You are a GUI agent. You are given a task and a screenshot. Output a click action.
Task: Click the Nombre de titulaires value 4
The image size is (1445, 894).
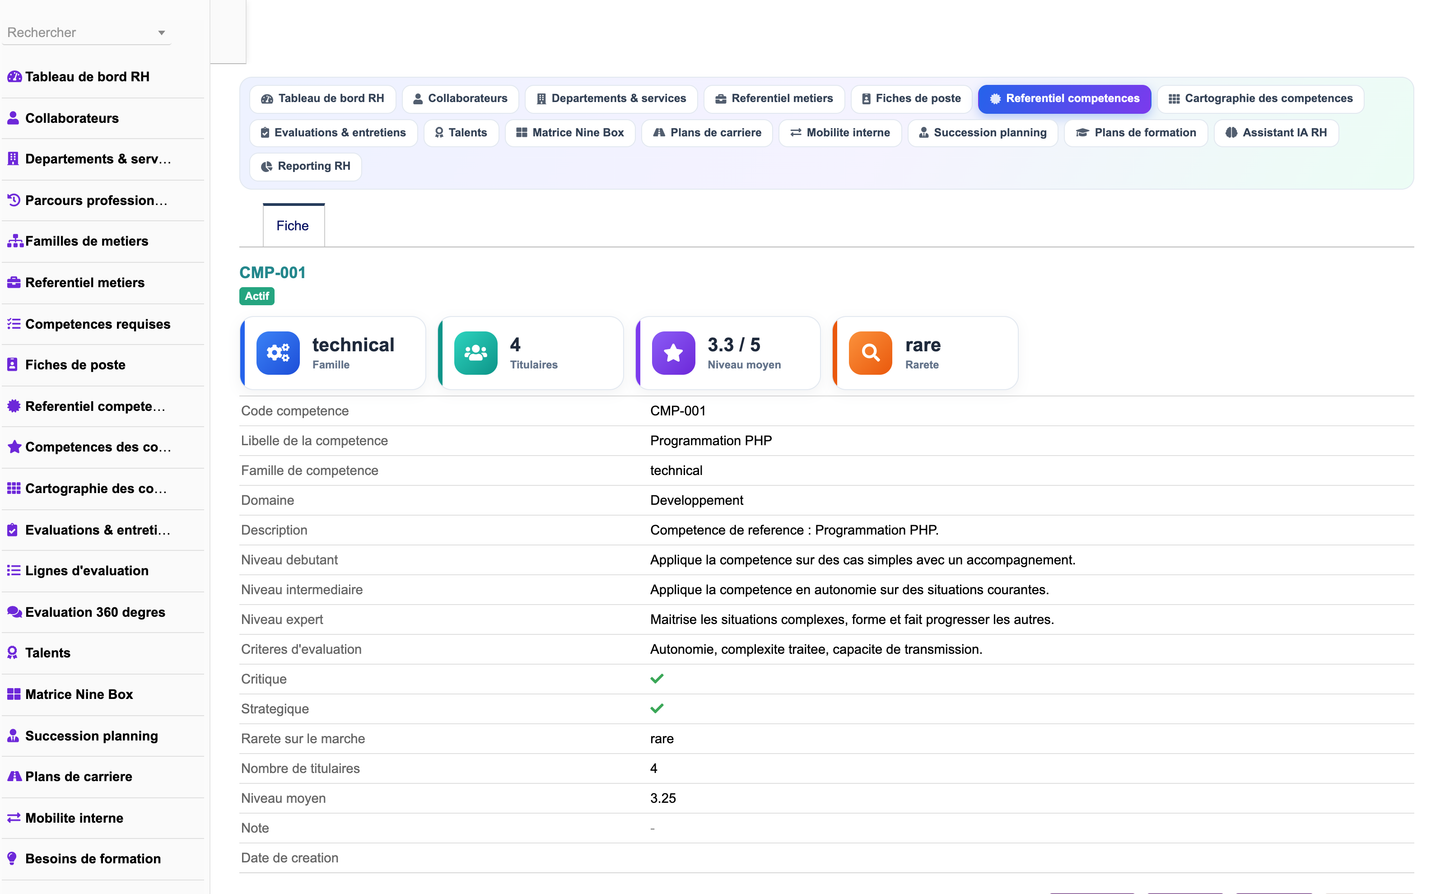(654, 769)
